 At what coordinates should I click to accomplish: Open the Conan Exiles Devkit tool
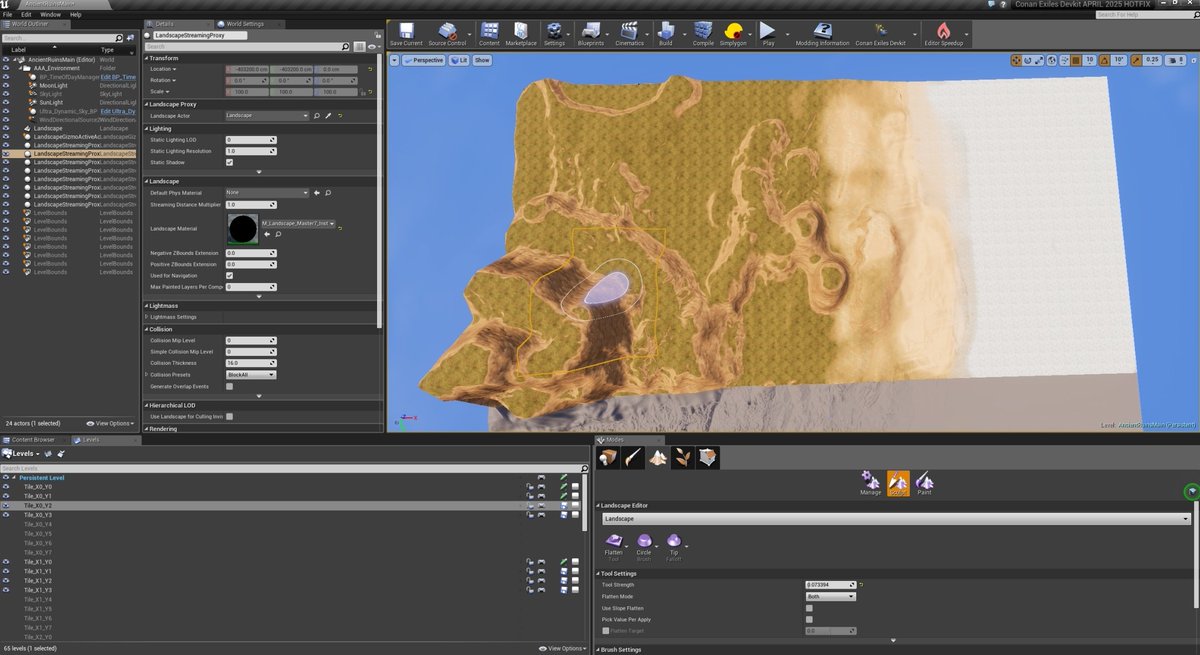coord(880,33)
